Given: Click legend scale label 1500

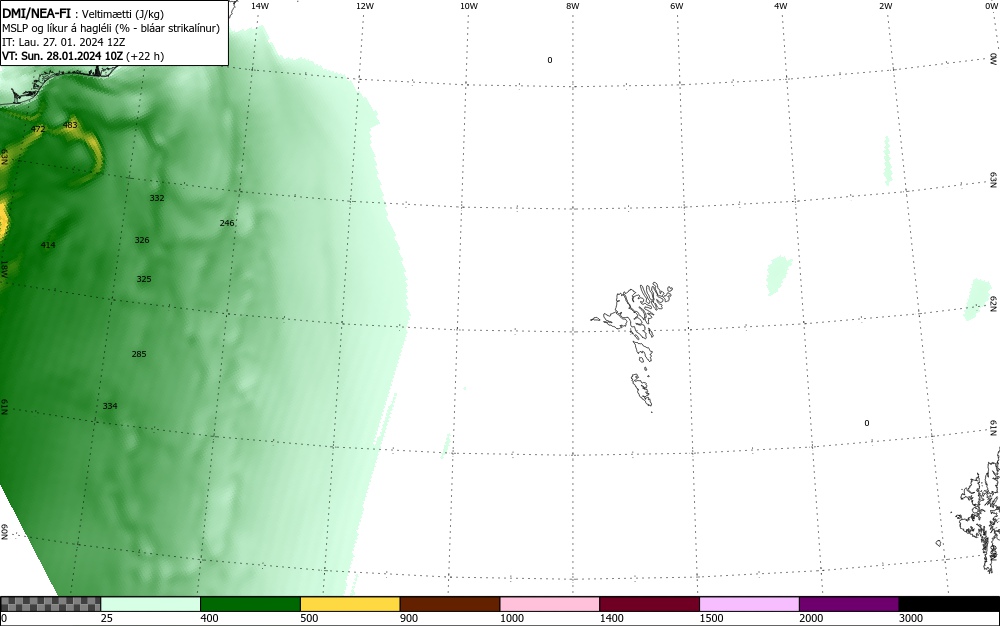Looking at the screenshot, I should click(x=712, y=618).
